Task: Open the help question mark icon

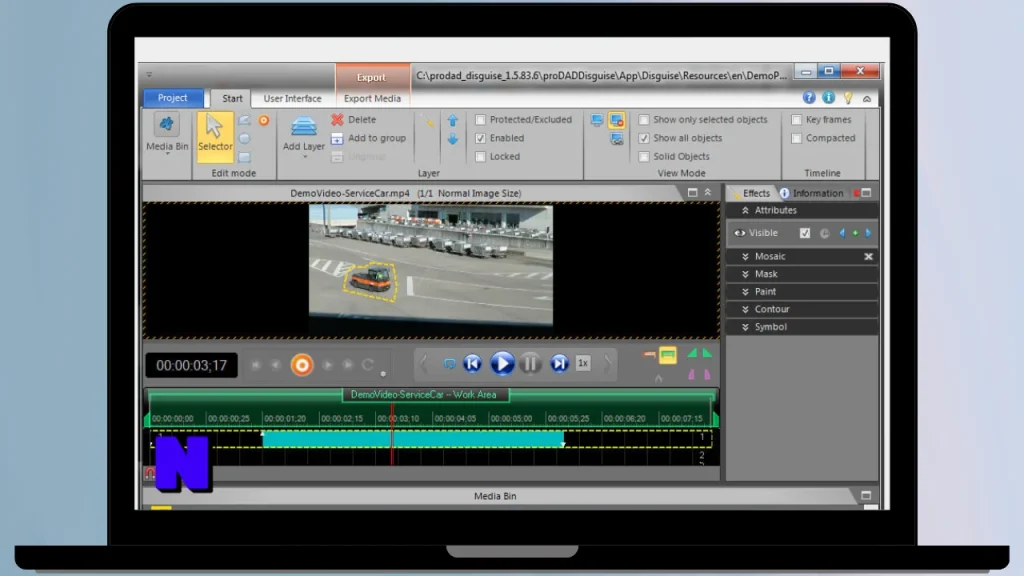Action: (809, 97)
